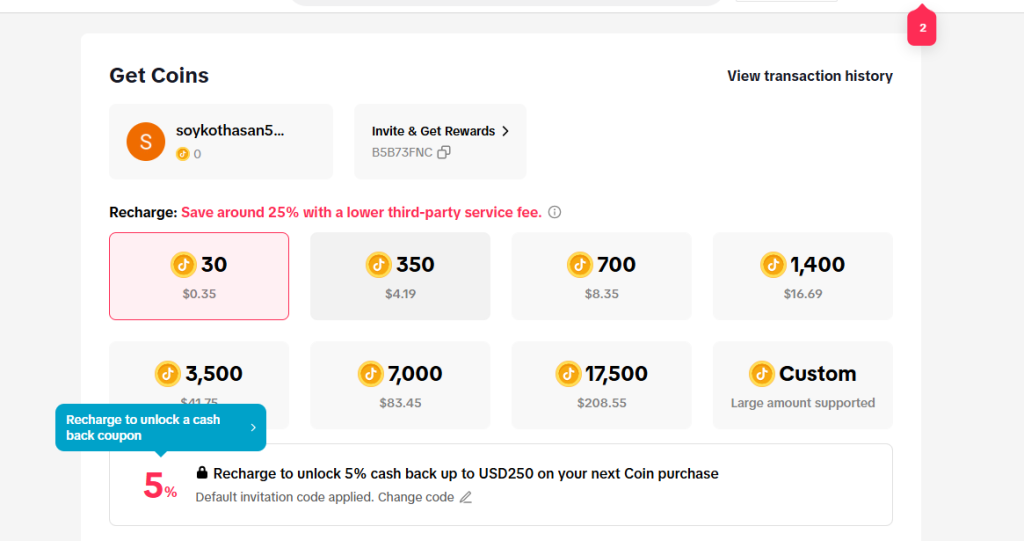Click the lock icon in cashback banner
The width and height of the screenshot is (1024, 541).
pos(202,473)
